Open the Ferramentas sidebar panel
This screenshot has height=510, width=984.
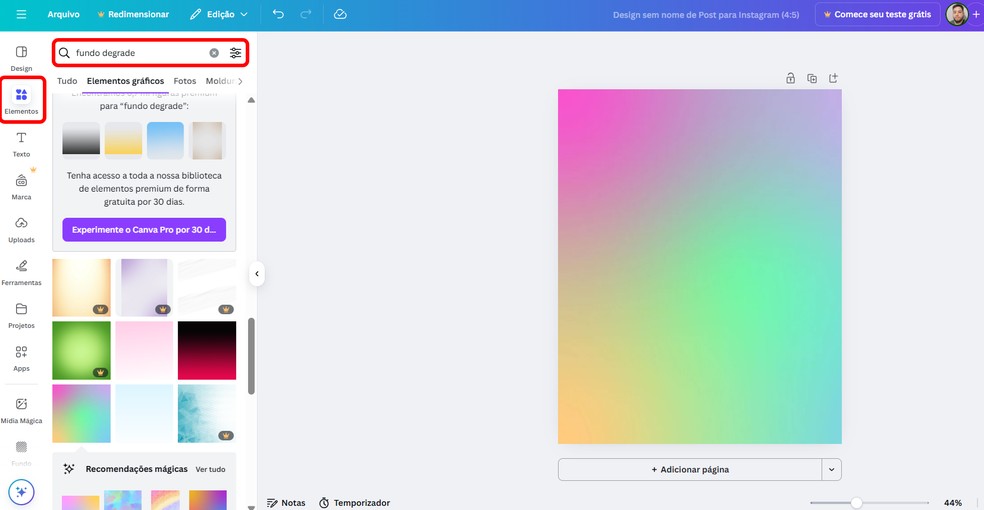click(x=21, y=273)
